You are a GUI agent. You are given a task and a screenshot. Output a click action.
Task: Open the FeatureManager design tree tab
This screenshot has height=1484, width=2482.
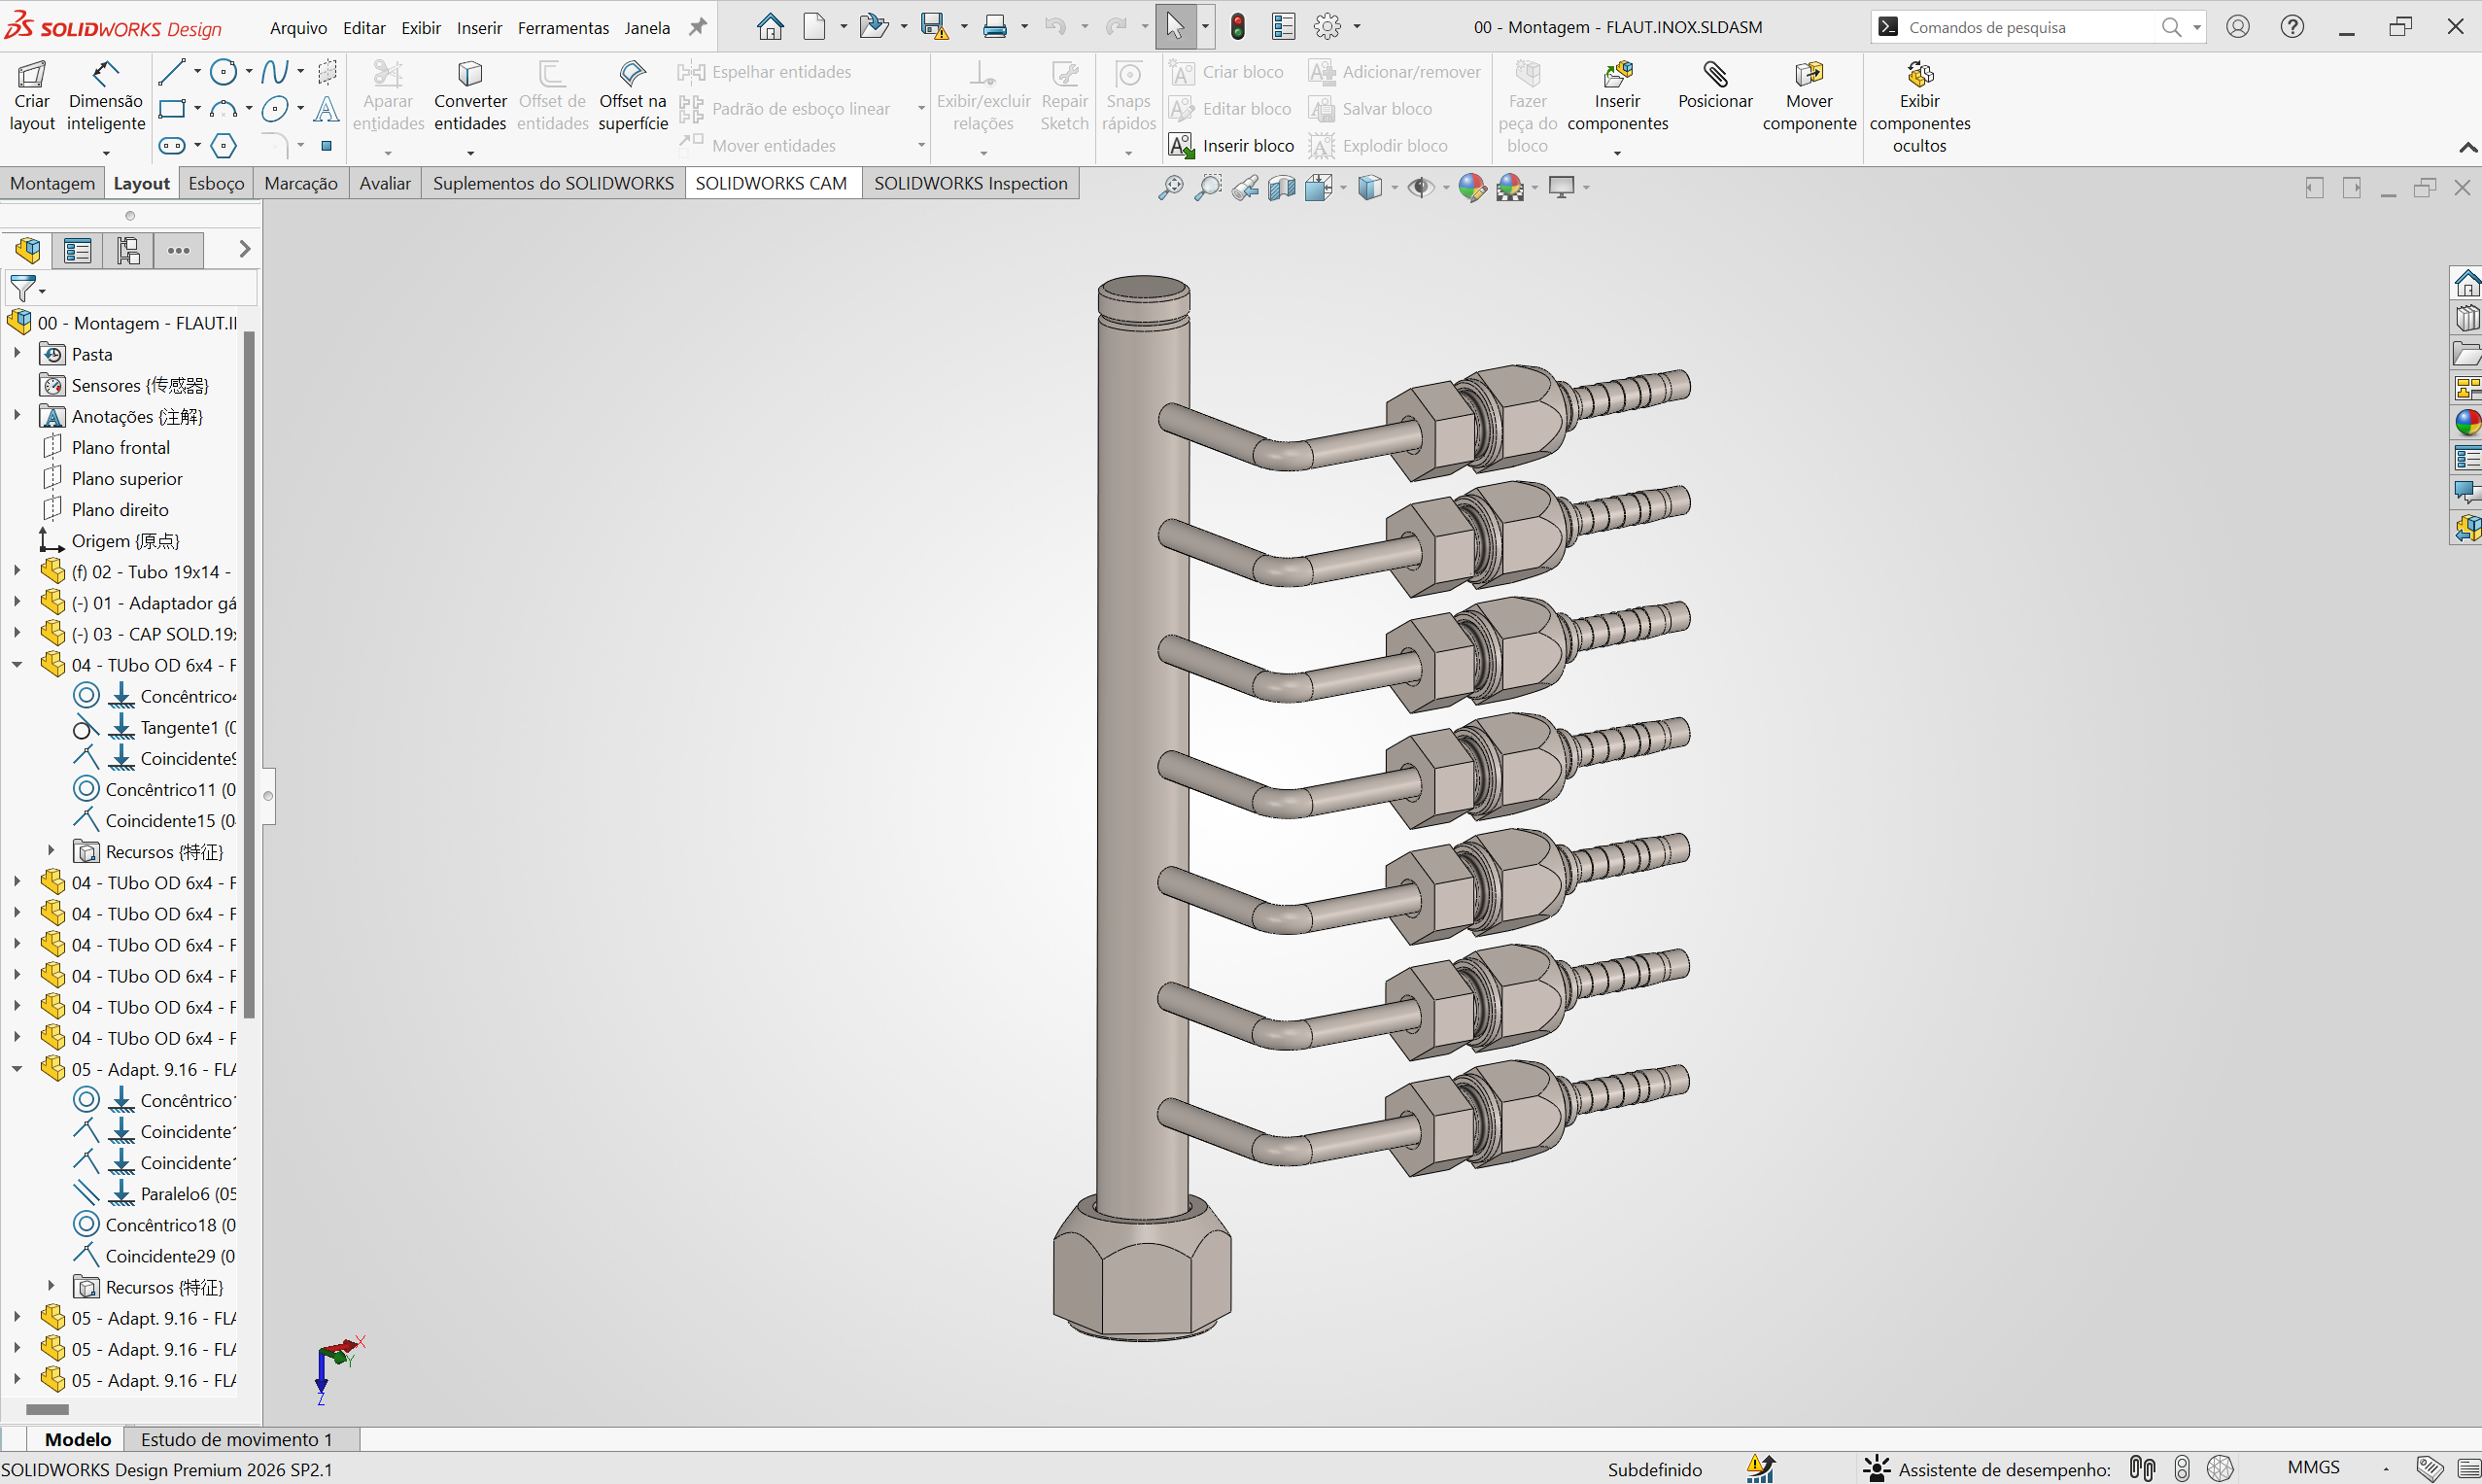click(x=28, y=250)
